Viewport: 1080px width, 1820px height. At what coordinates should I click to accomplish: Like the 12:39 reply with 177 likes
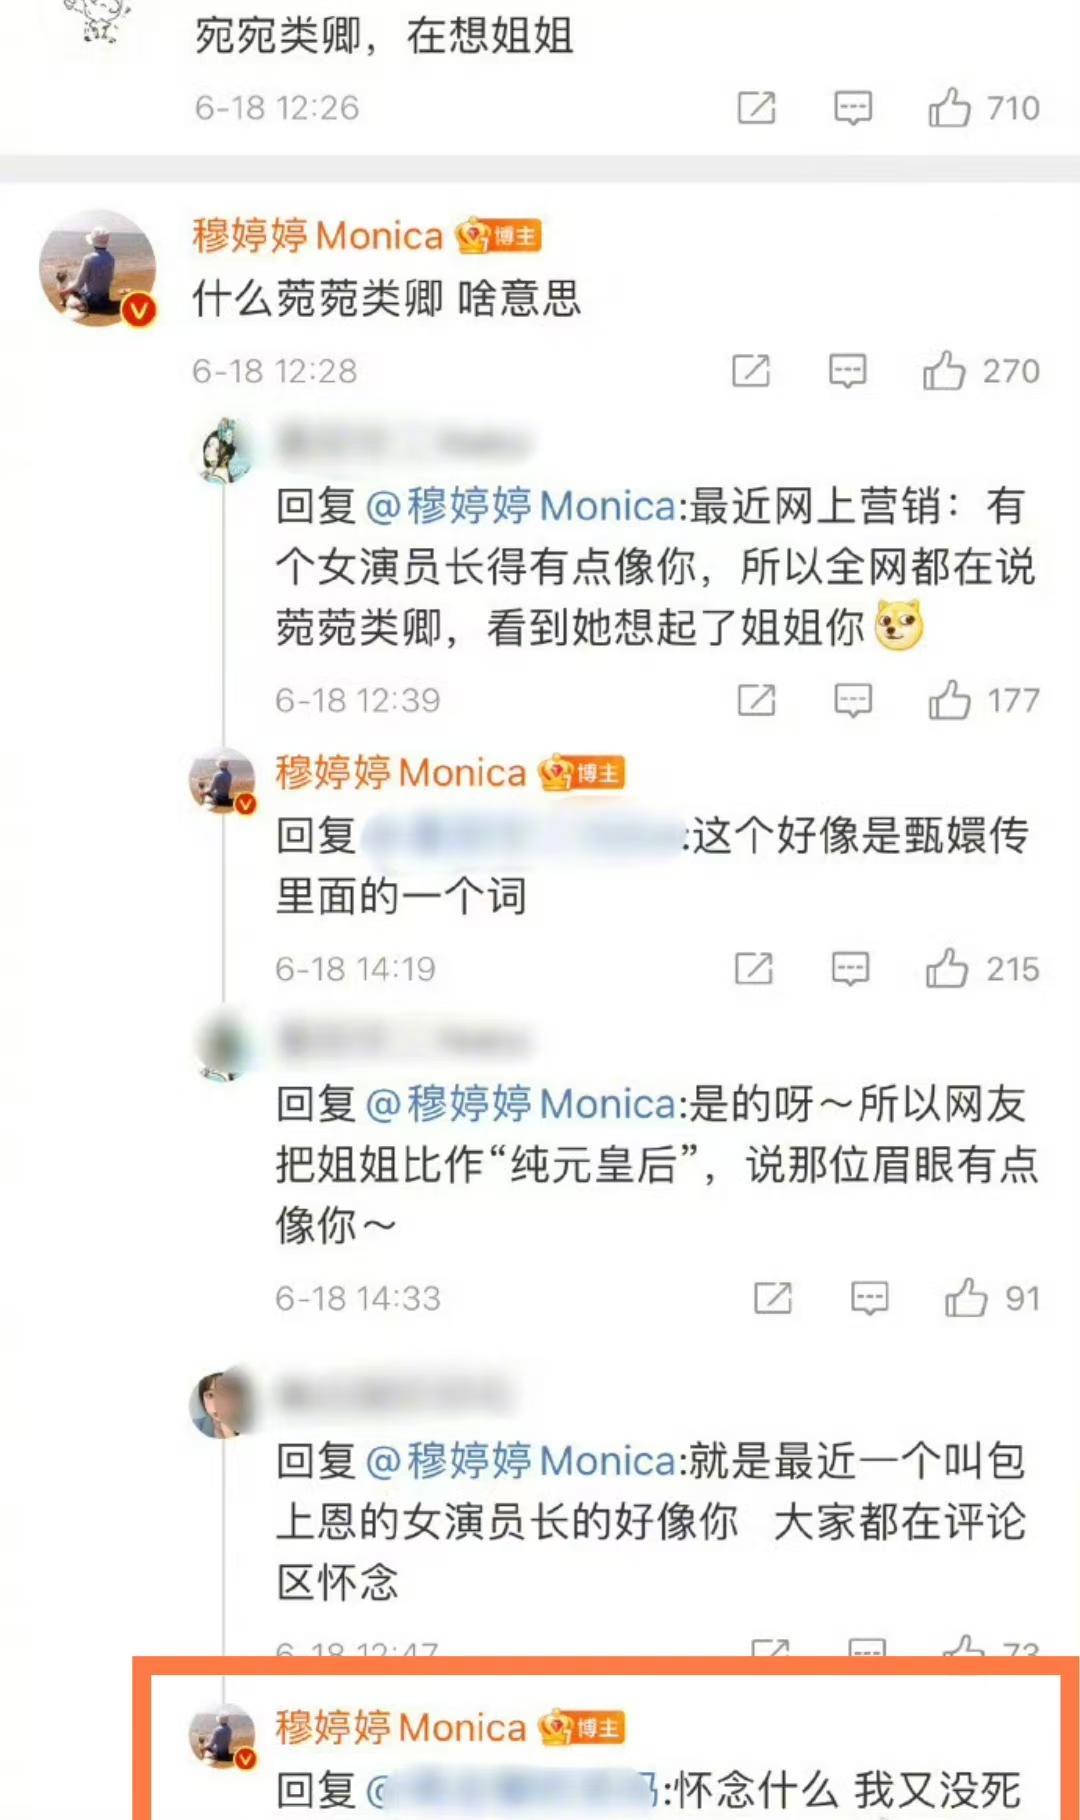click(949, 700)
